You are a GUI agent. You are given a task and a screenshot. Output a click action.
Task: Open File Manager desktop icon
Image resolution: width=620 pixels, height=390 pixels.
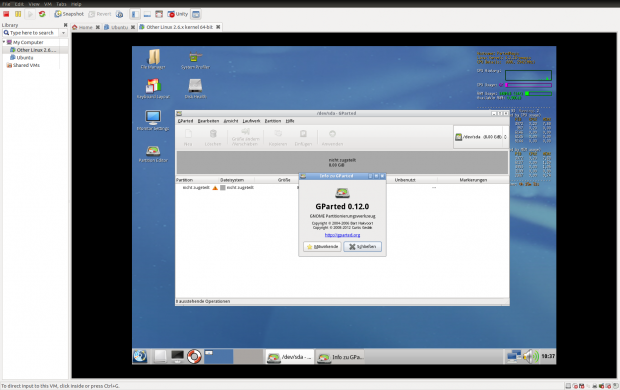click(153, 59)
